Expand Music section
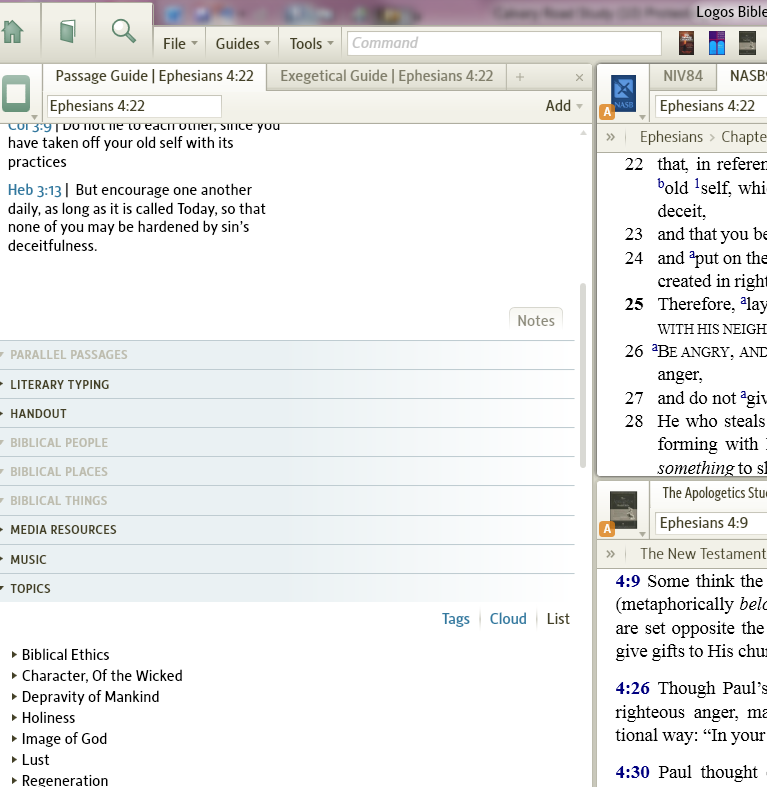 [287, 560]
